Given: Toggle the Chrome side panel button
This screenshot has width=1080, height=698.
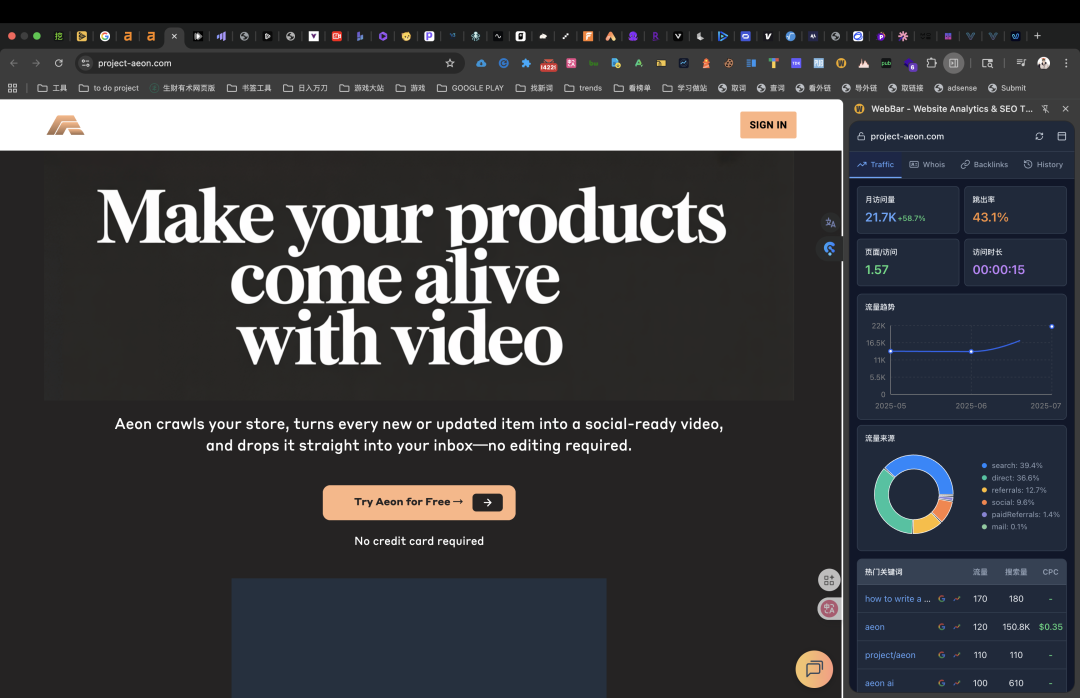Looking at the screenshot, I should tap(953, 63).
